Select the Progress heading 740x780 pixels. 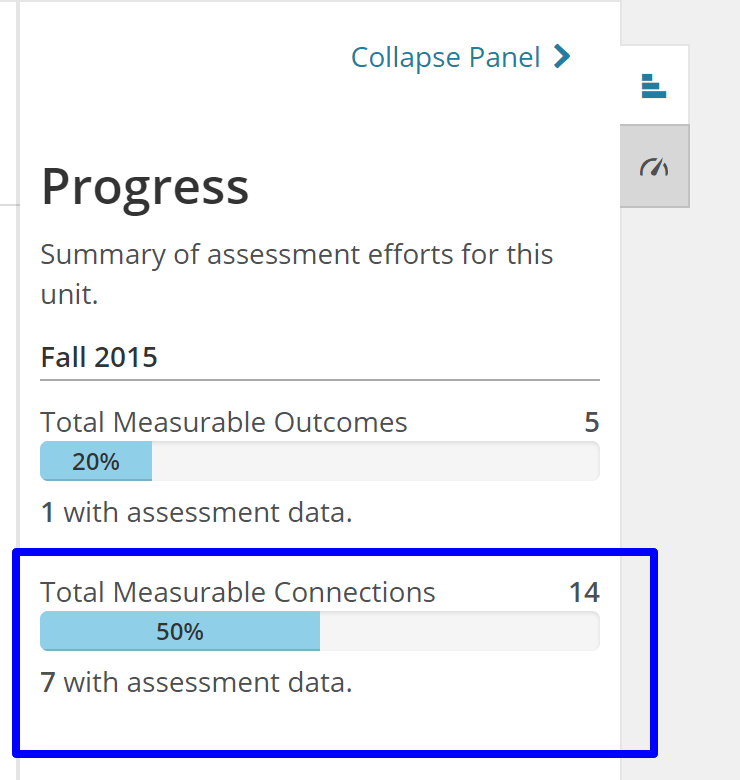(x=145, y=188)
